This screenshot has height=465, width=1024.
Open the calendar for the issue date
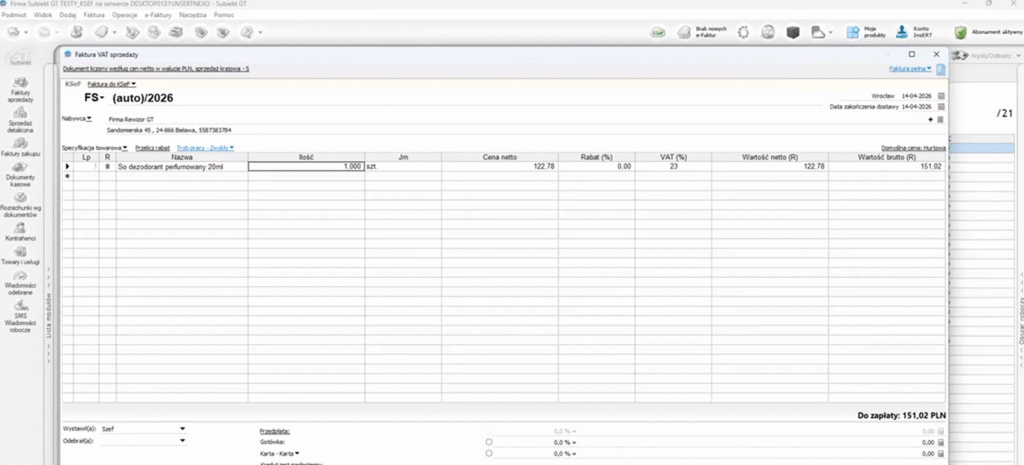941,95
